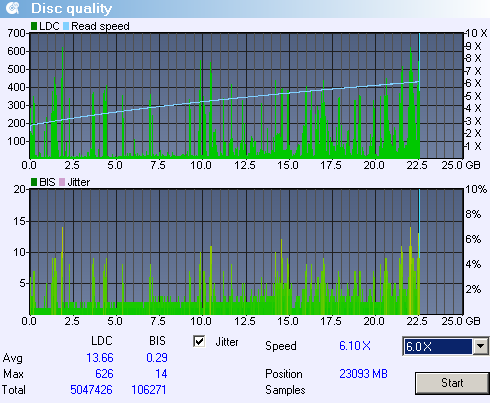The width and height of the screenshot is (490, 403).
Task: Click the Disc quality disc icon
Action: click(13, 8)
